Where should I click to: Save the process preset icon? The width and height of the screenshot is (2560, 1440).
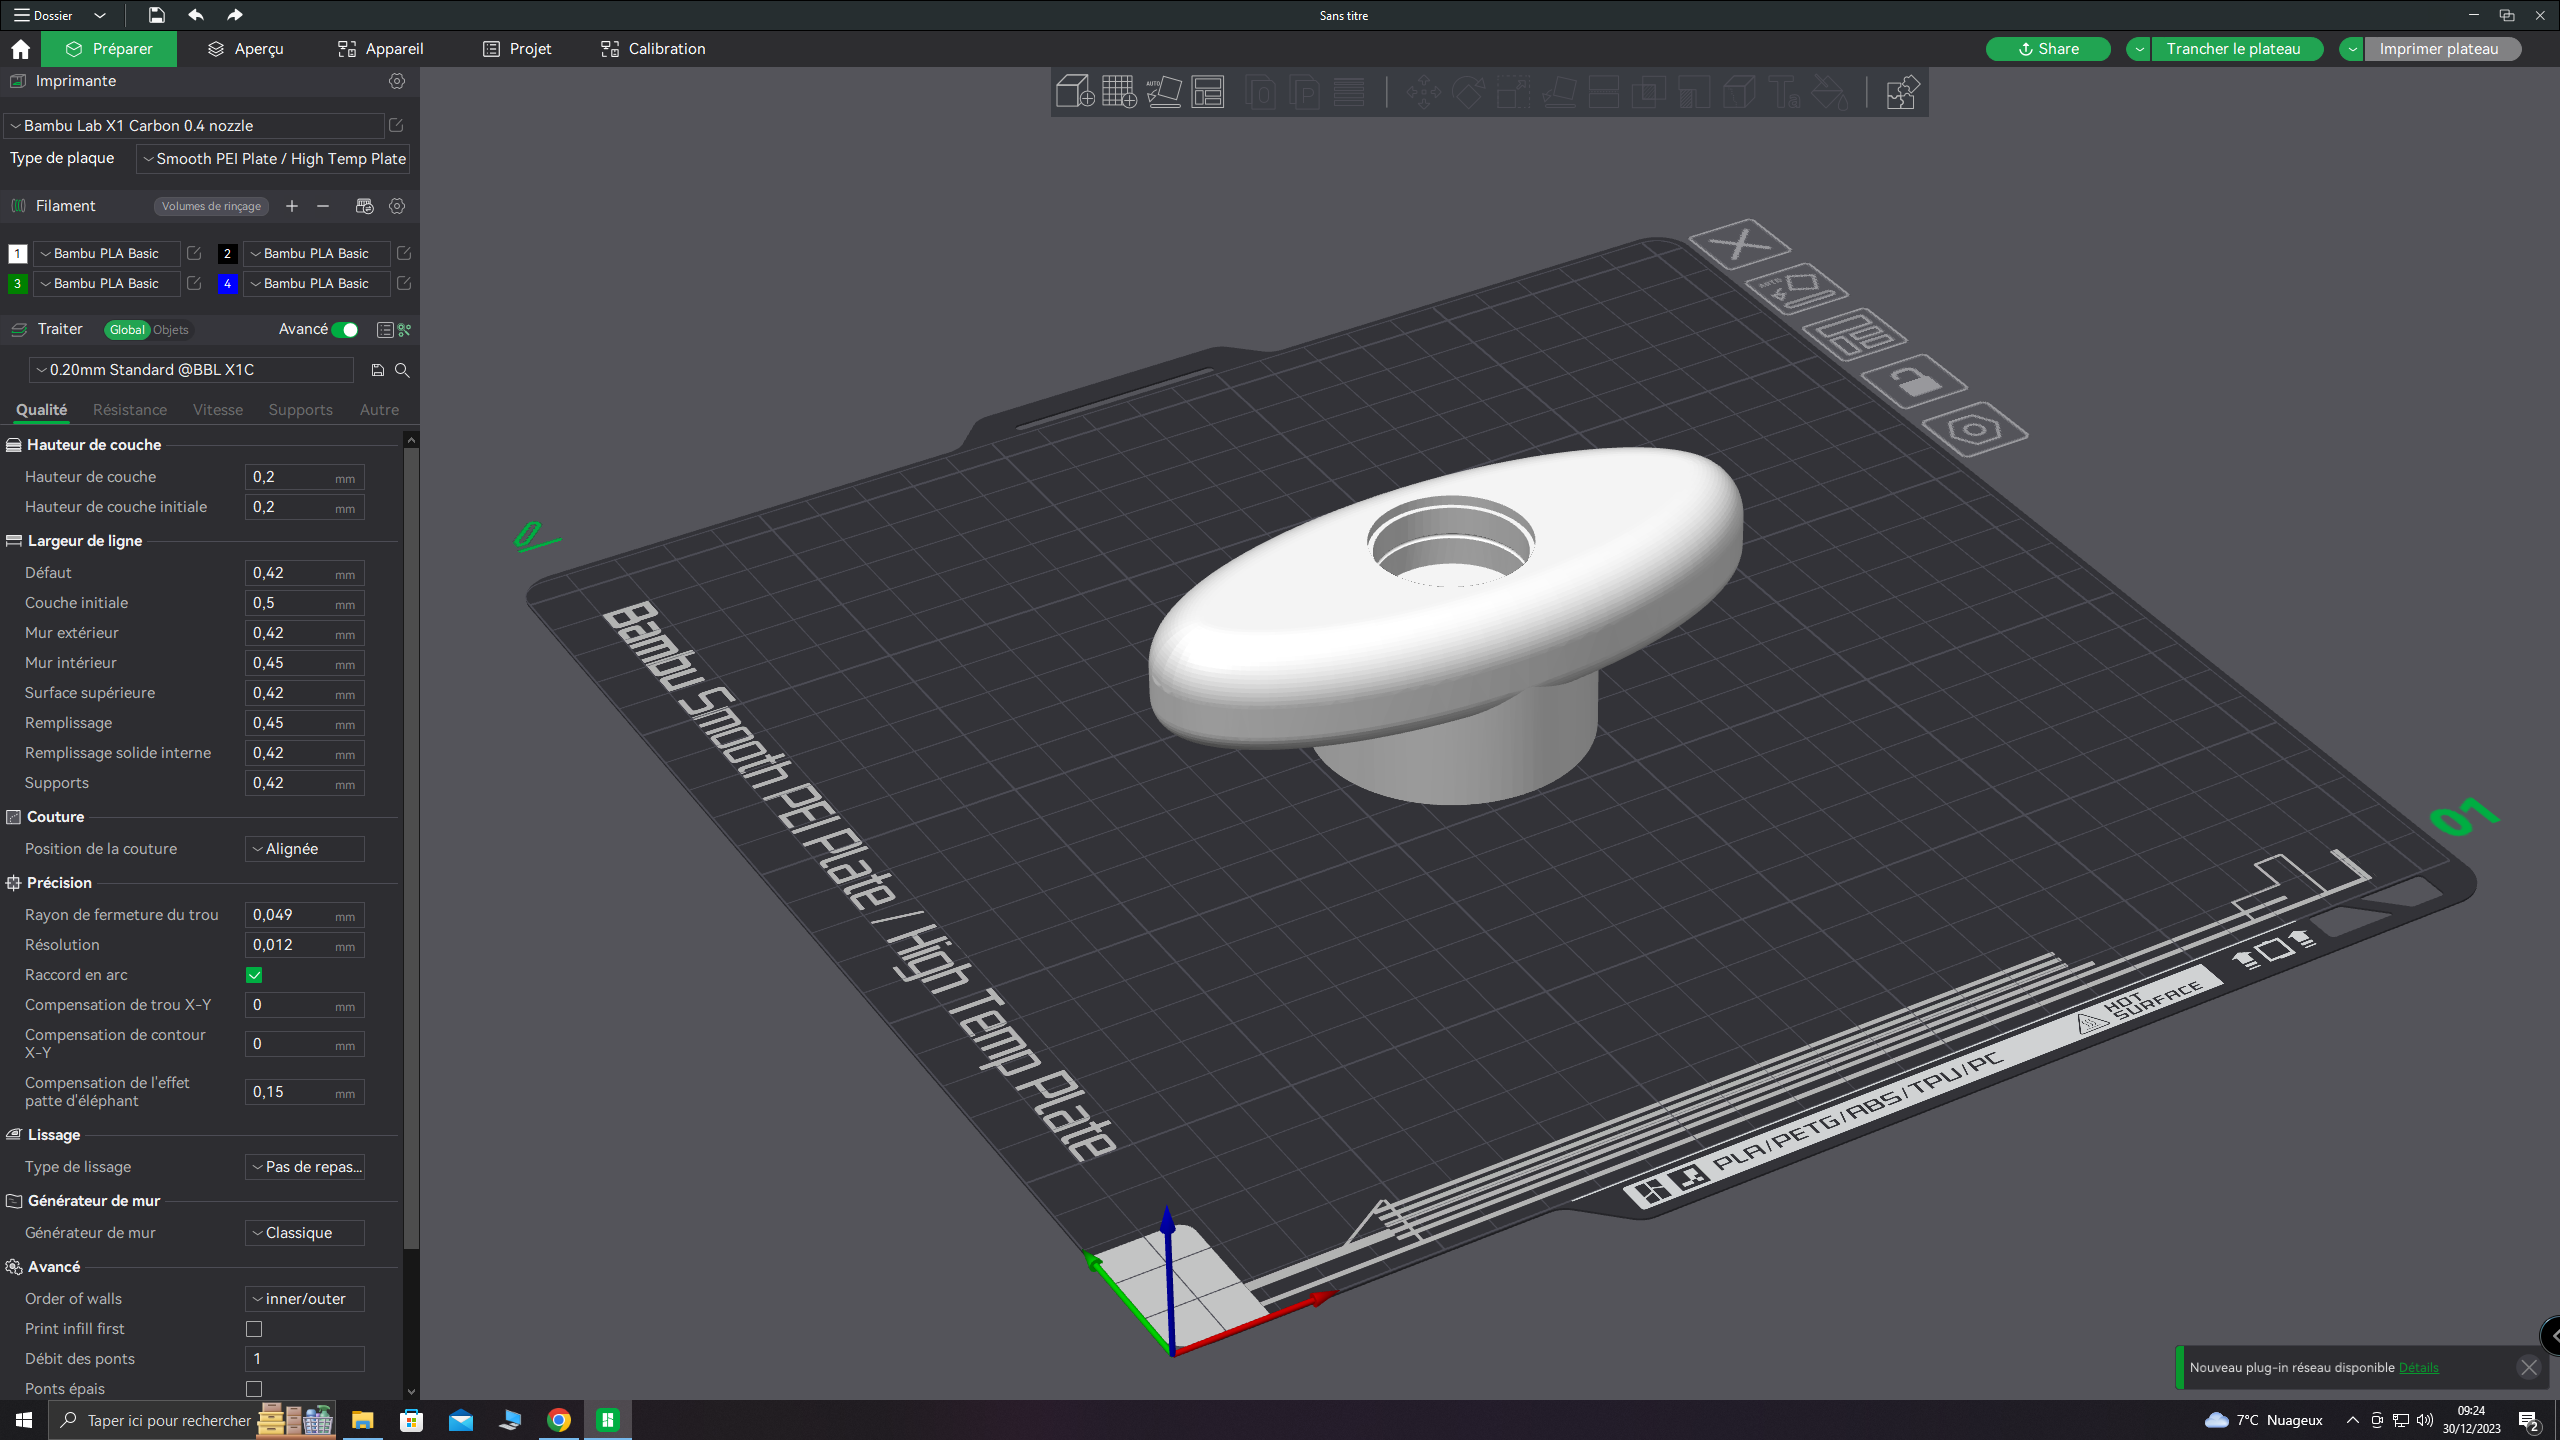tap(378, 370)
